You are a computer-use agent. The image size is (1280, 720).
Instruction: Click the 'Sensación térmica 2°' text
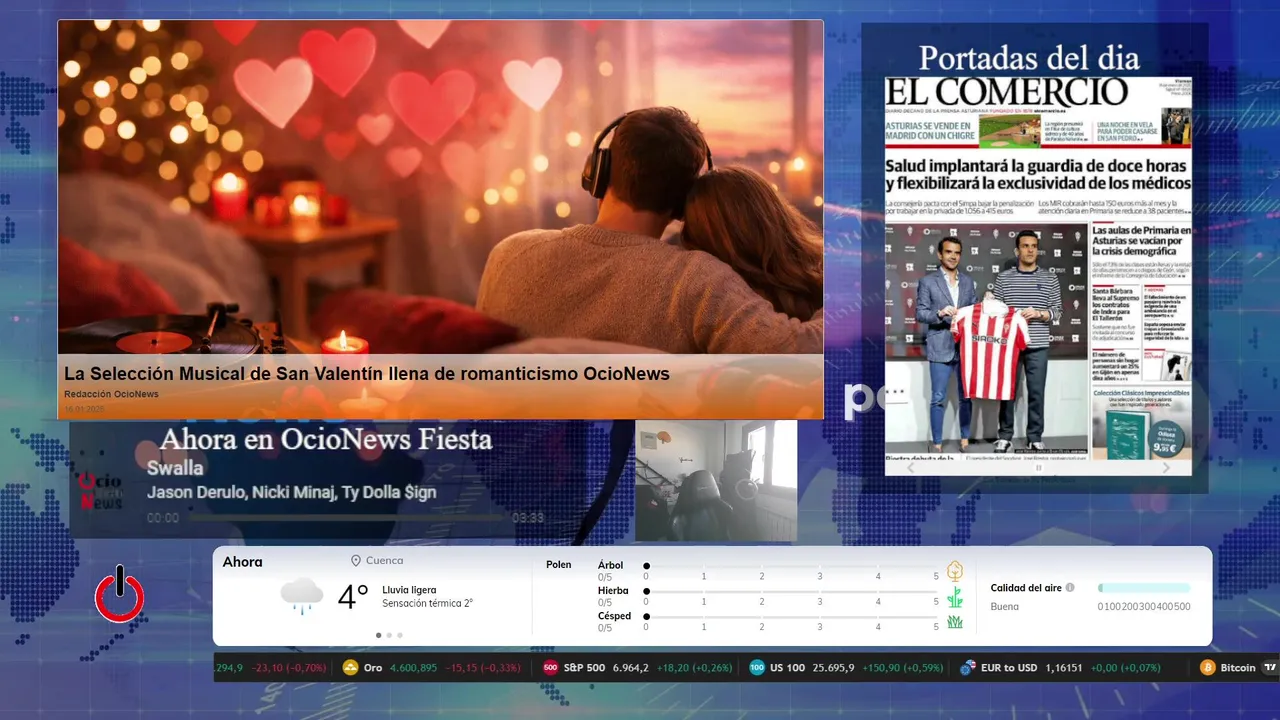coord(427,604)
